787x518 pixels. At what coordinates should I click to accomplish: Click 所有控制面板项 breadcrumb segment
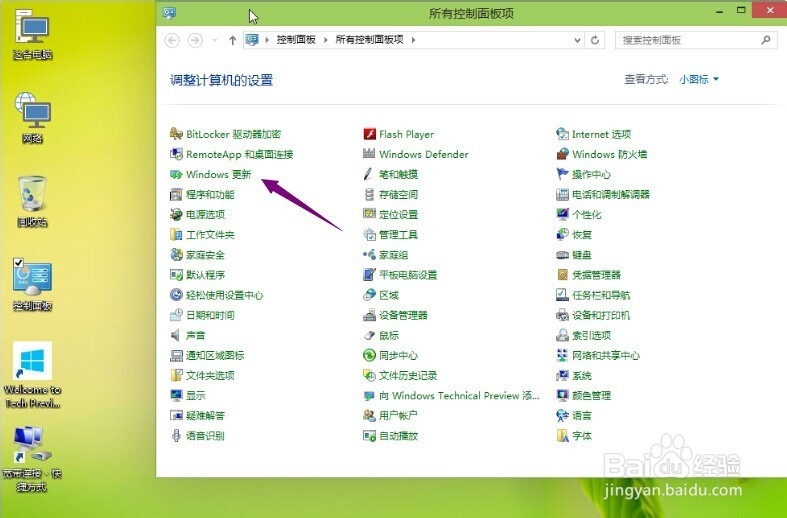point(369,40)
